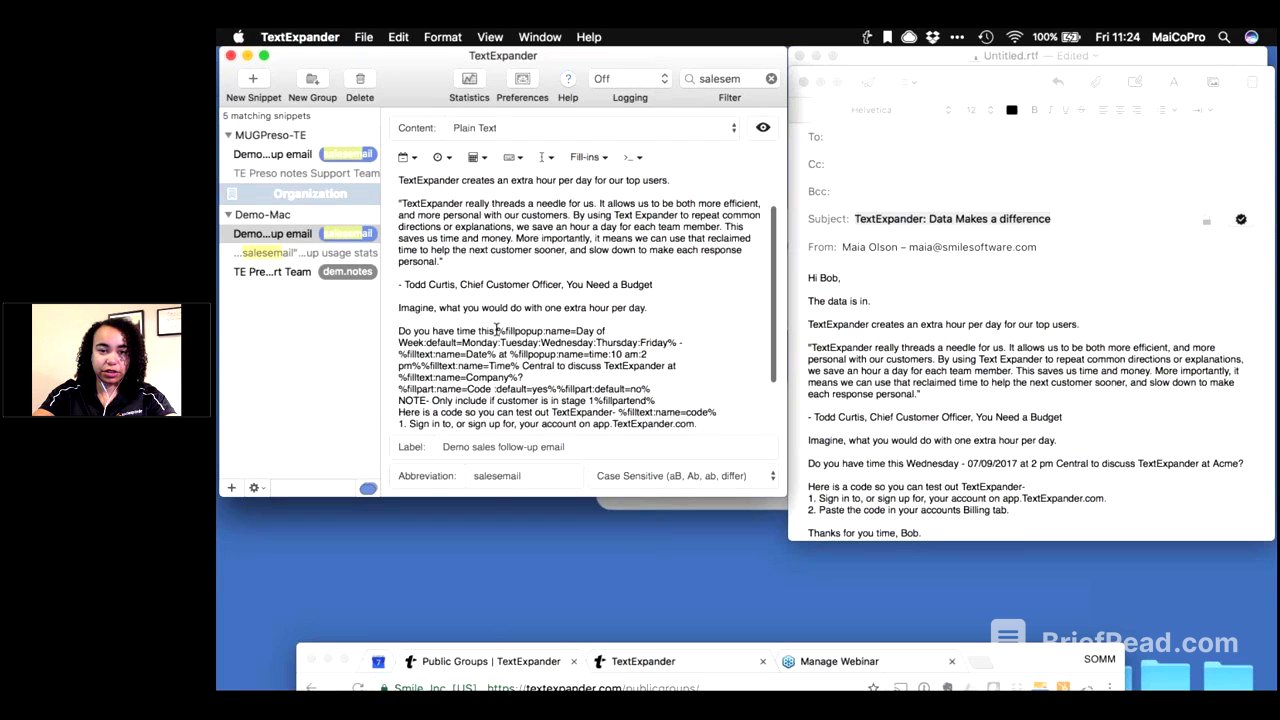Screen dimensions: 1280x720
Task: Edit the Abbreviation field salesemail
Action: click(x=525, y=476)
